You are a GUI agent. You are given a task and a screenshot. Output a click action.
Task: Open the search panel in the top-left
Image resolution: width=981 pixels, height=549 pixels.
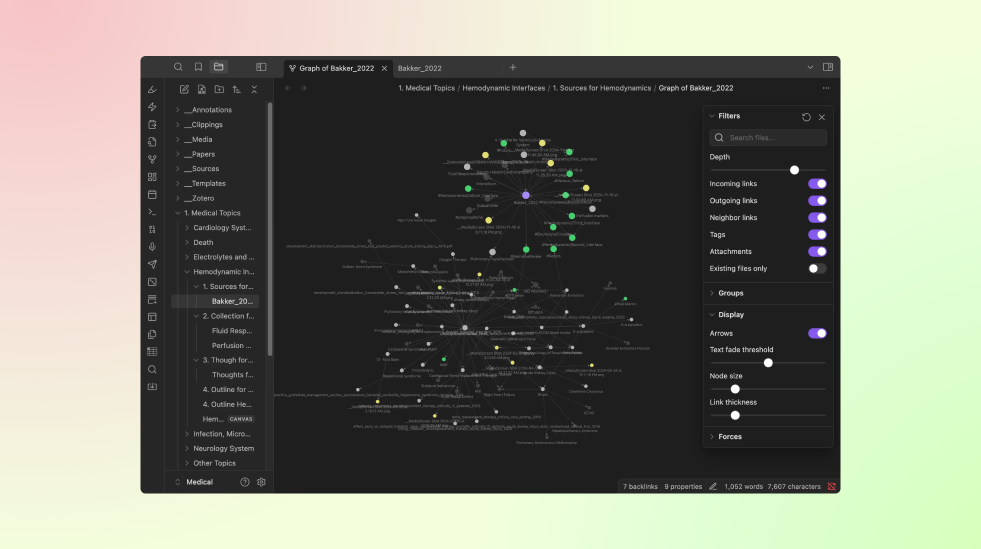click(178, 67)
